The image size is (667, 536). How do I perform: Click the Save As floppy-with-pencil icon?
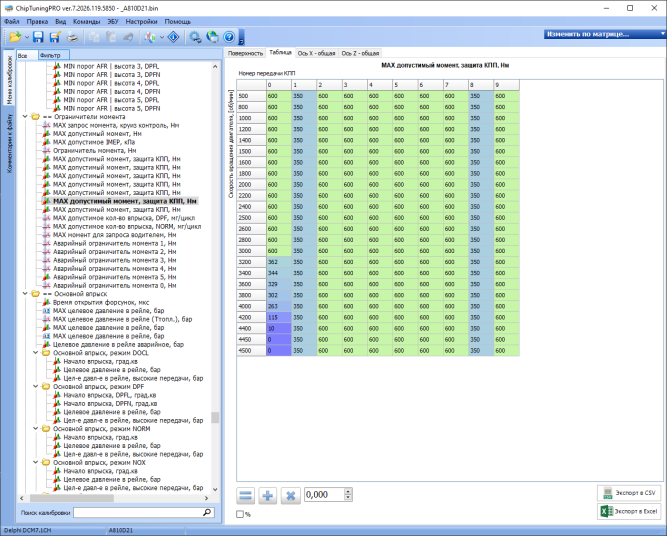(x=55, y=37)
